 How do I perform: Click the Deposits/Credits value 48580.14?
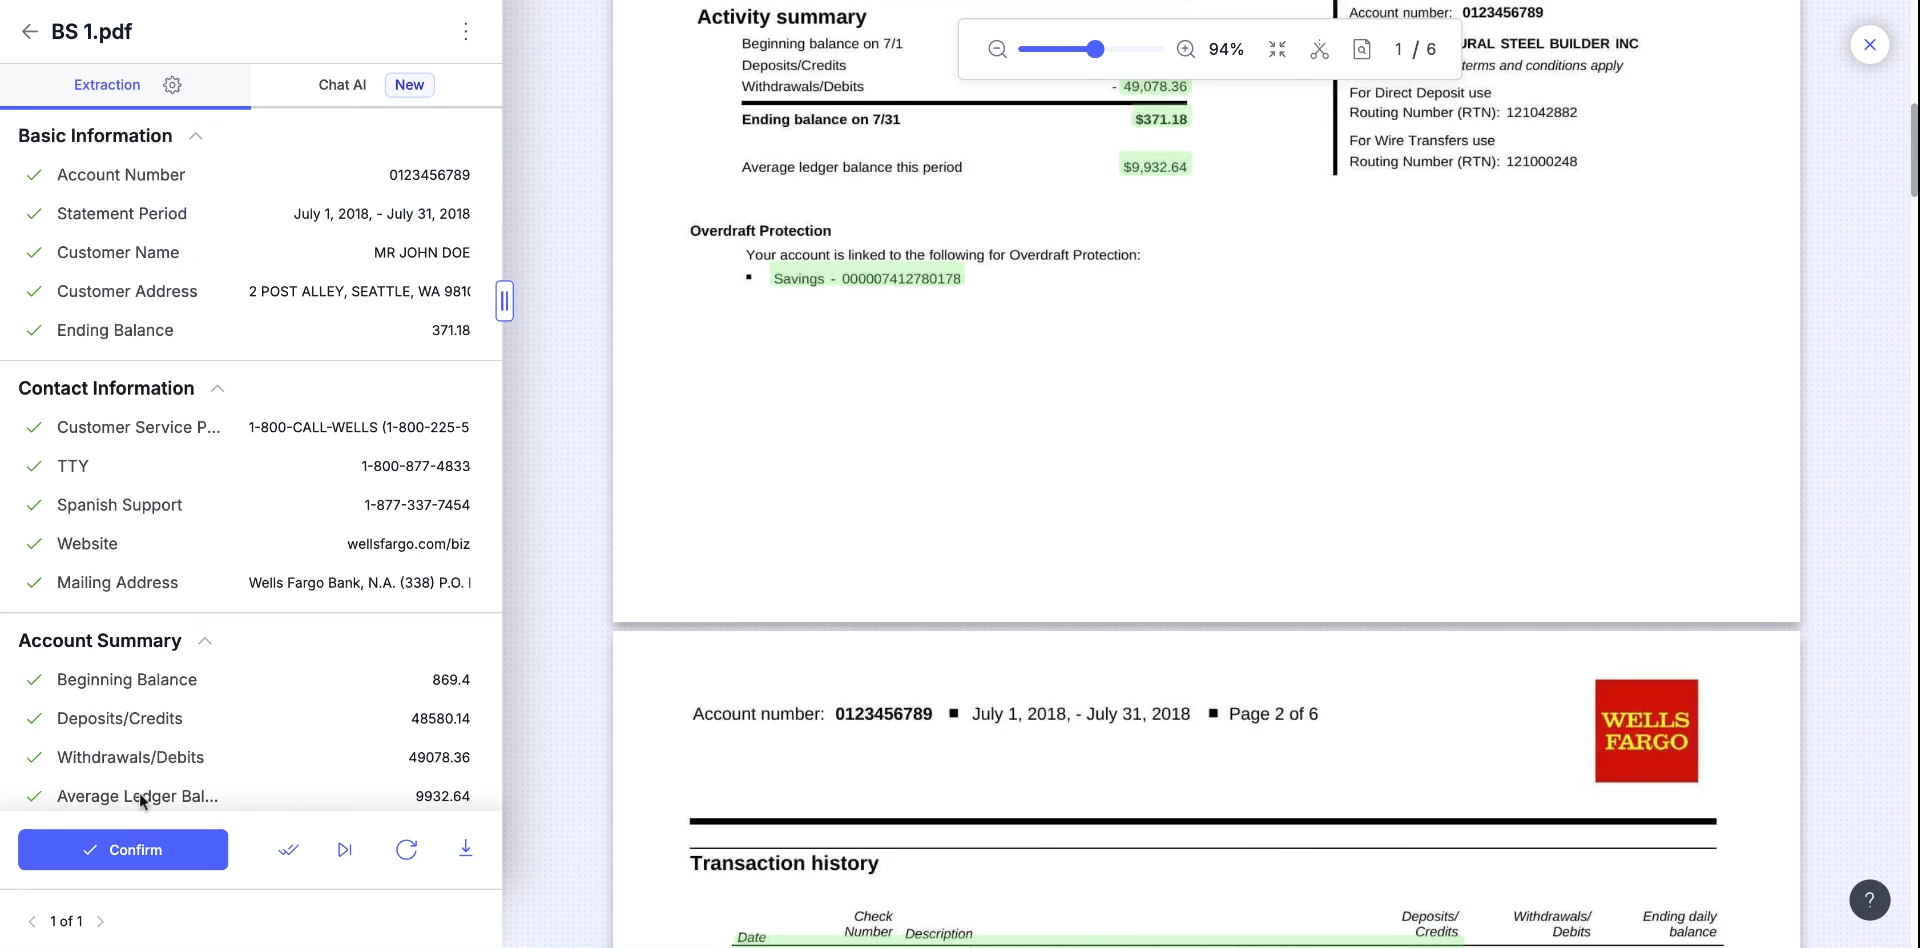[440, 719]
